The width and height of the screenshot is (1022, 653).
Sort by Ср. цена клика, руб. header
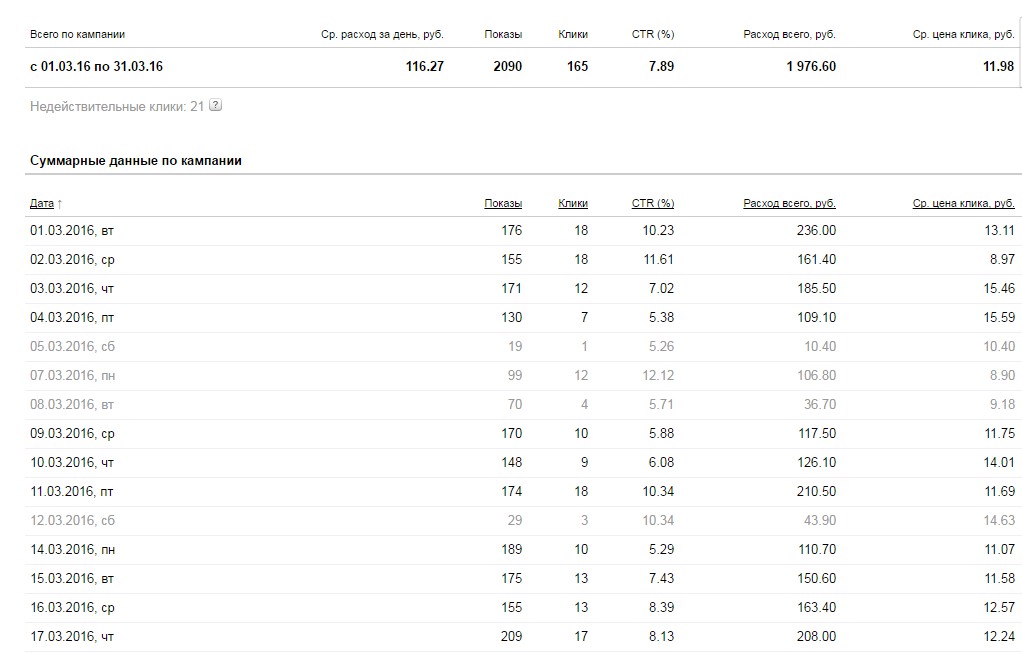point(963,203)
